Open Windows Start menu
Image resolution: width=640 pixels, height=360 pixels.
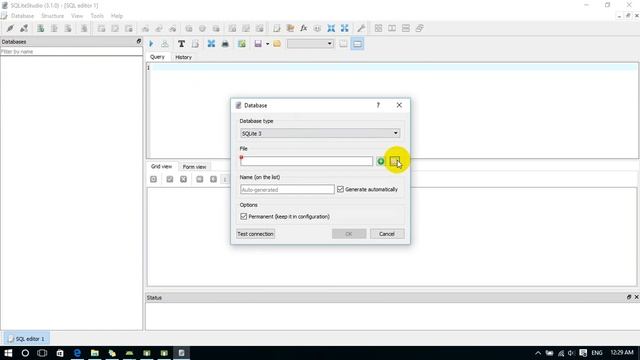(x=8, y=353)
